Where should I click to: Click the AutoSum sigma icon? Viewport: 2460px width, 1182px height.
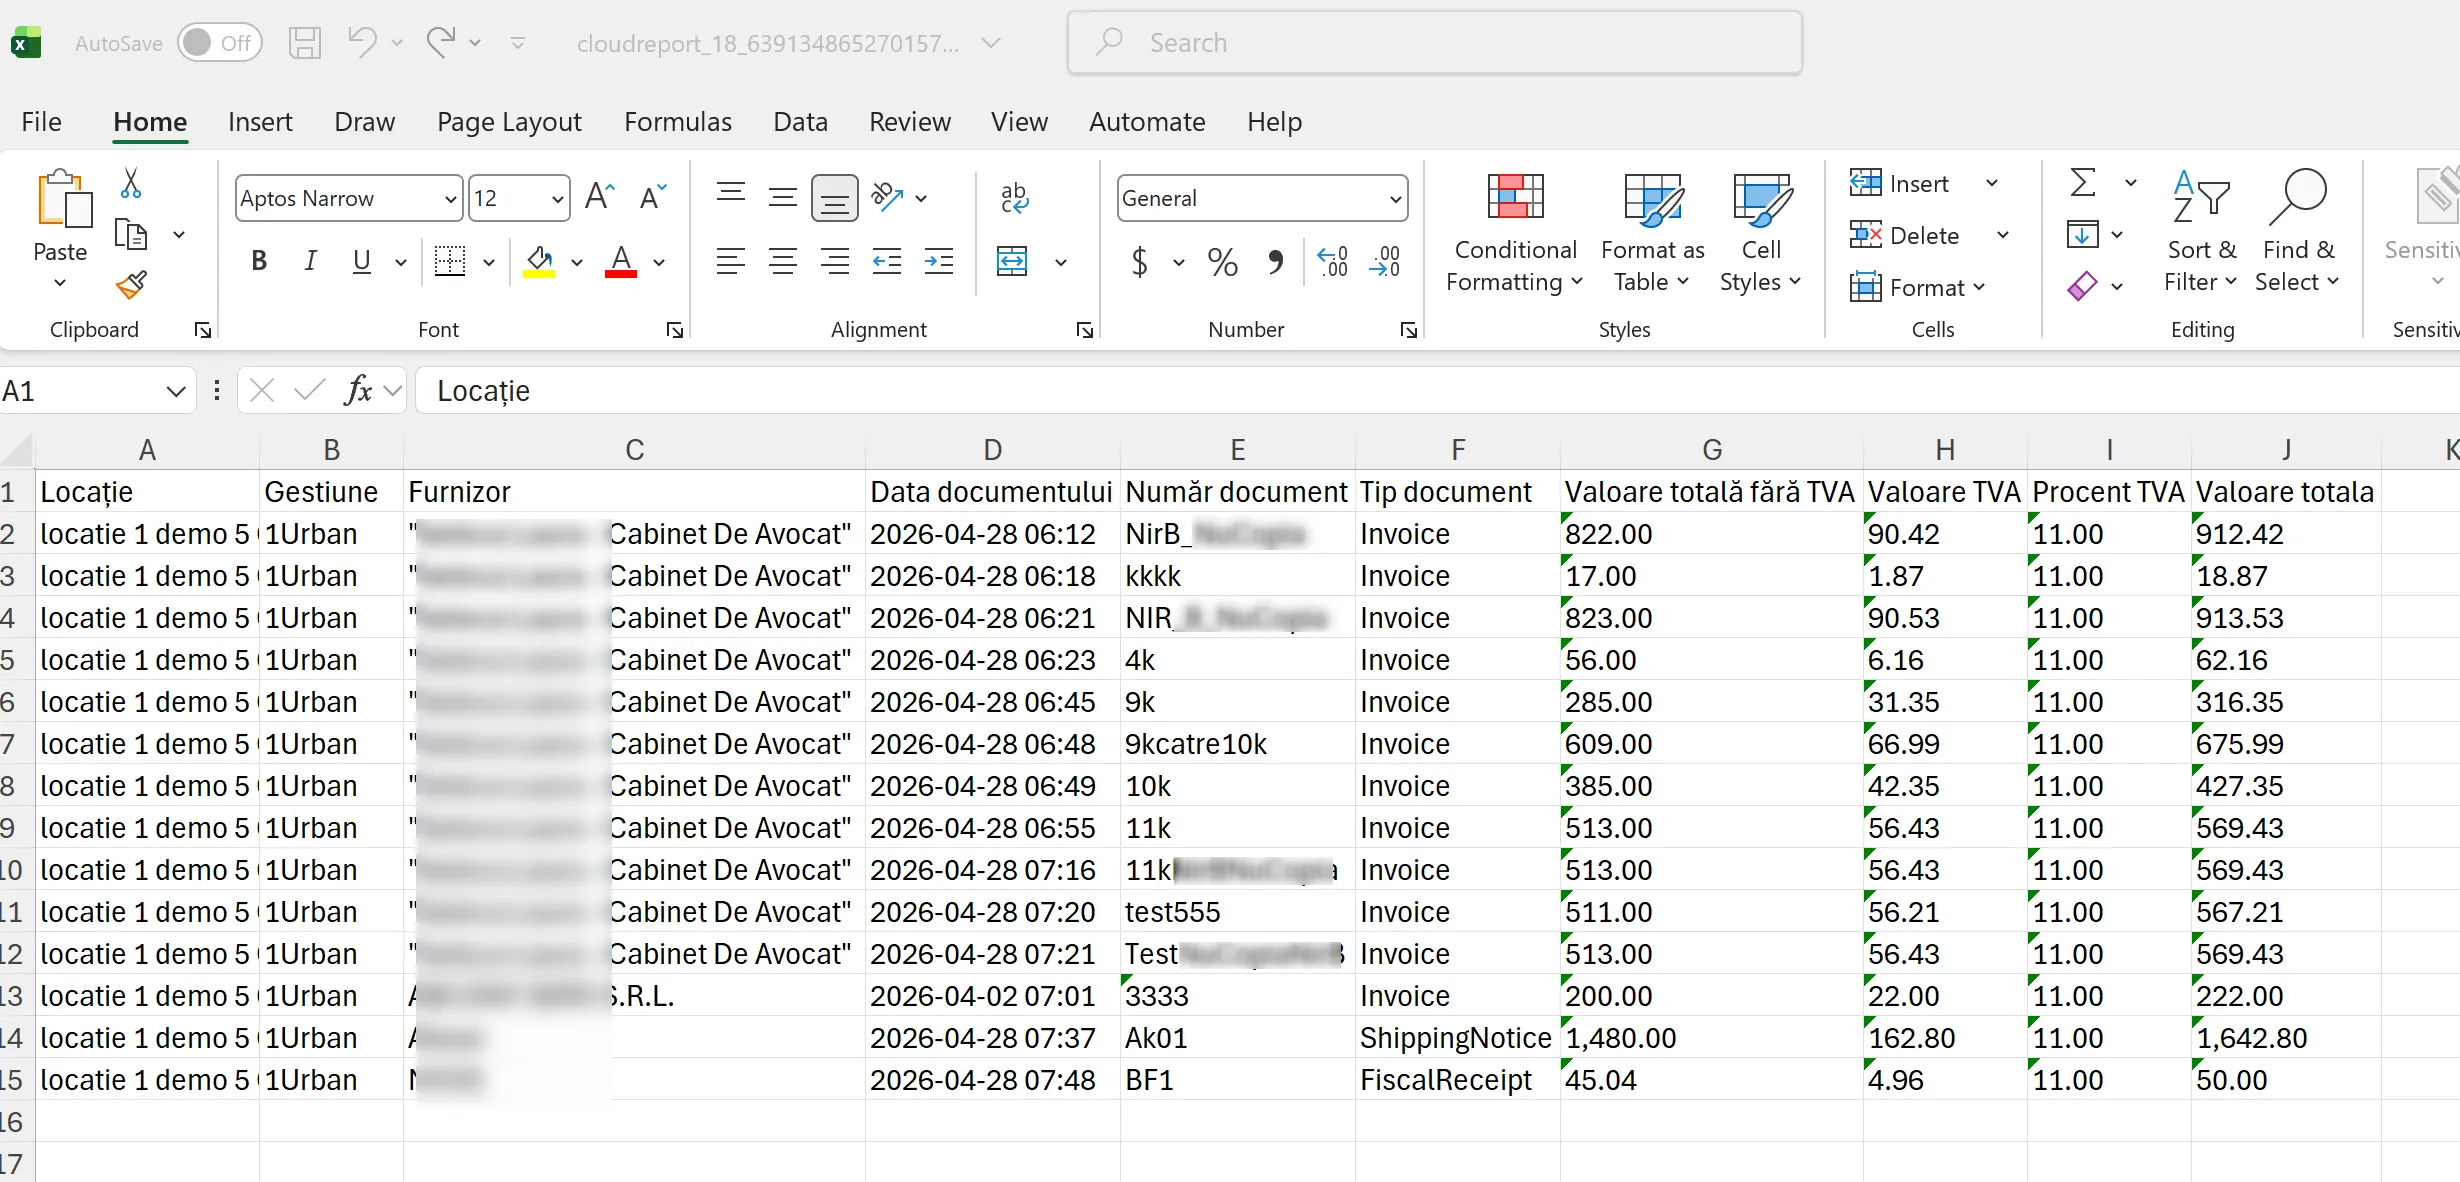click(2083, 183)
